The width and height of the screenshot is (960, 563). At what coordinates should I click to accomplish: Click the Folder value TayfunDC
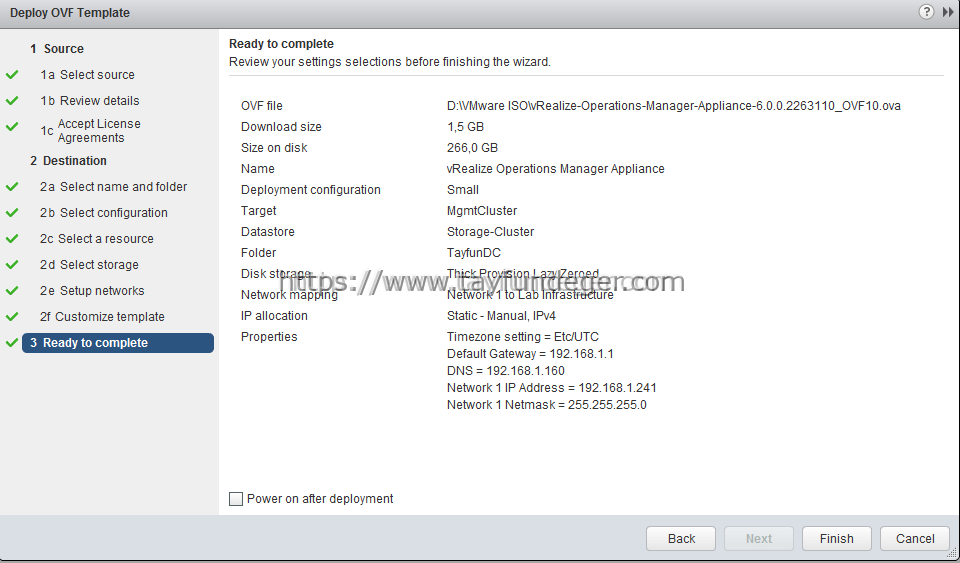tap(474, 253)
